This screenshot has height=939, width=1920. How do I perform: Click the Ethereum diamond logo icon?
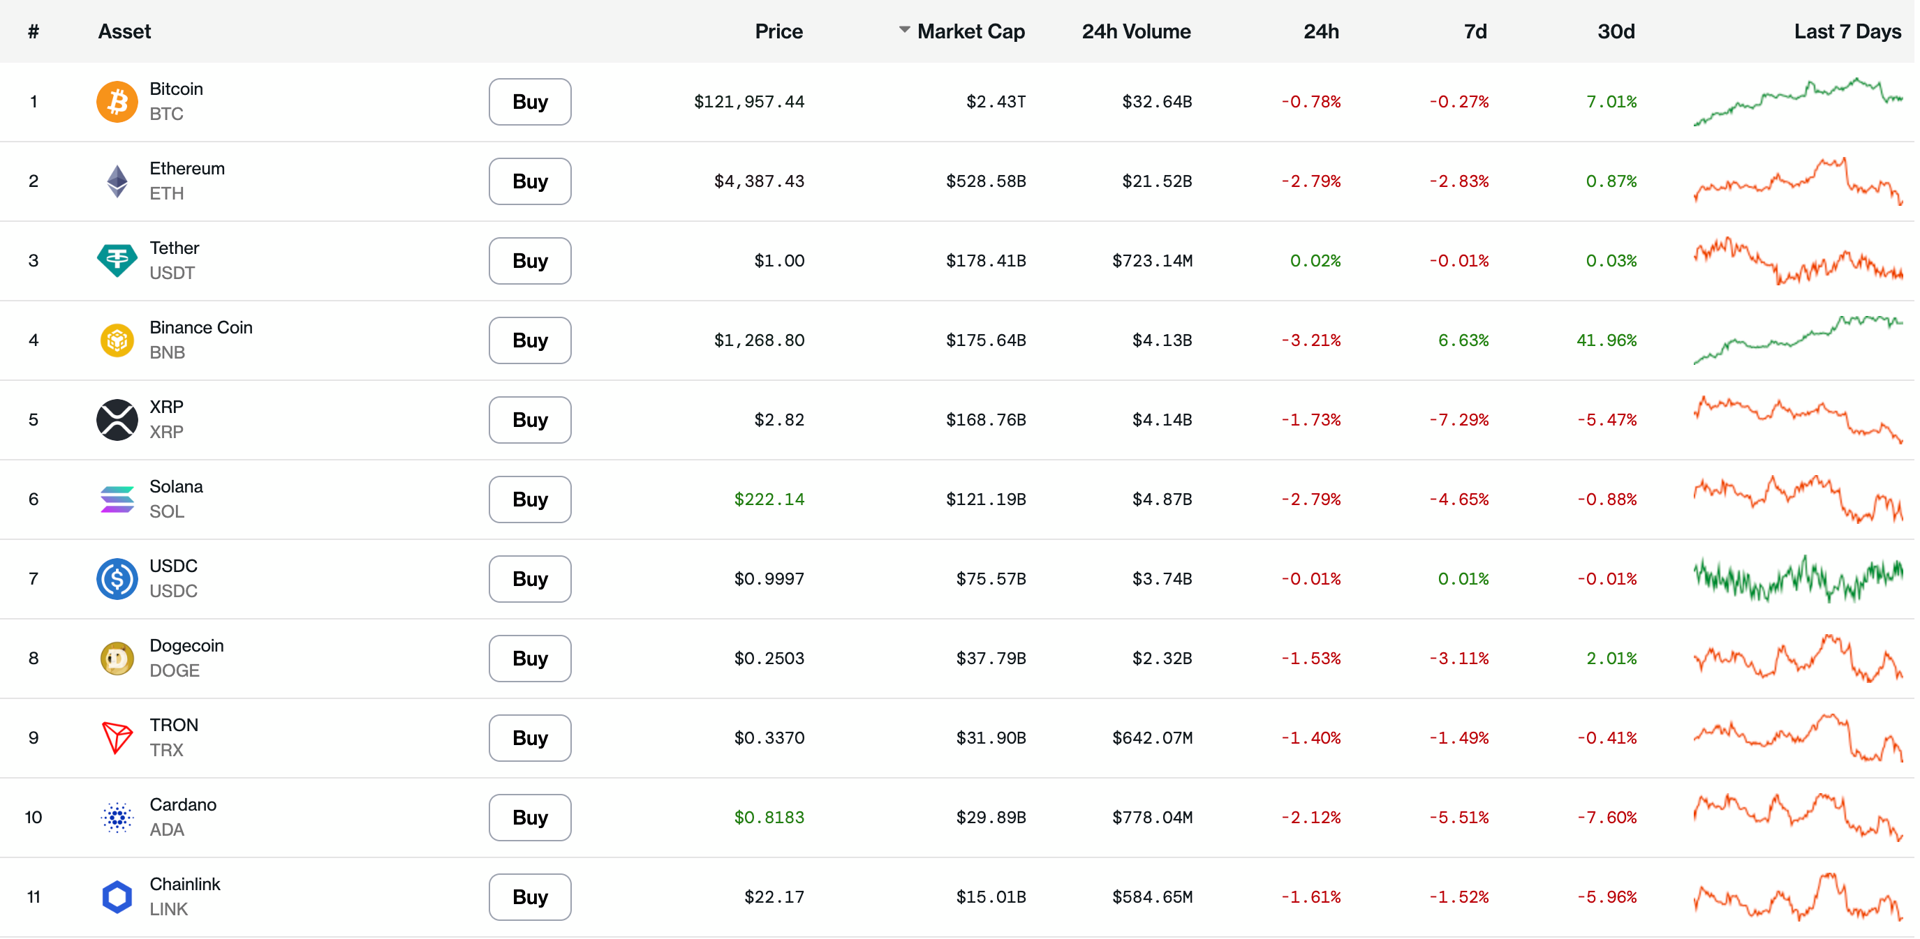click(x=117, y=181)
